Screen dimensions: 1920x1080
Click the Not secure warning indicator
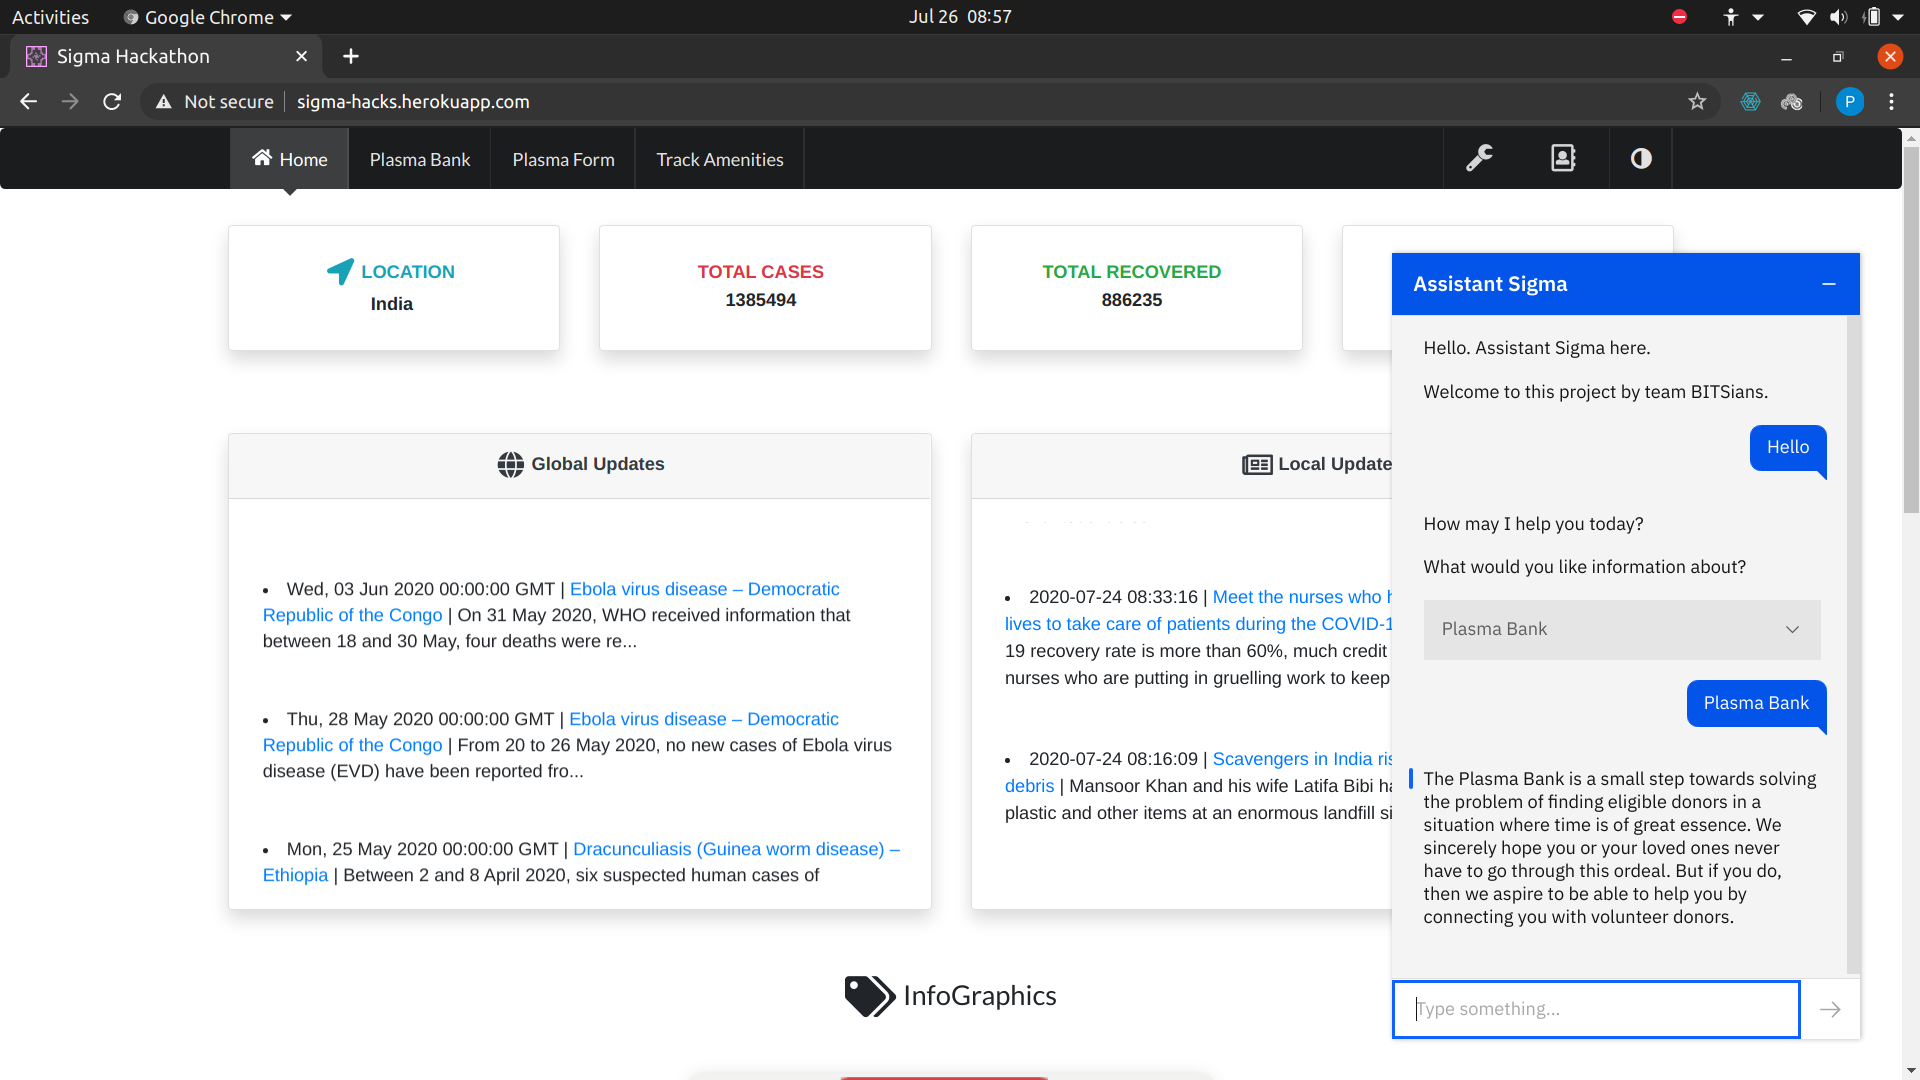(215, 101)
